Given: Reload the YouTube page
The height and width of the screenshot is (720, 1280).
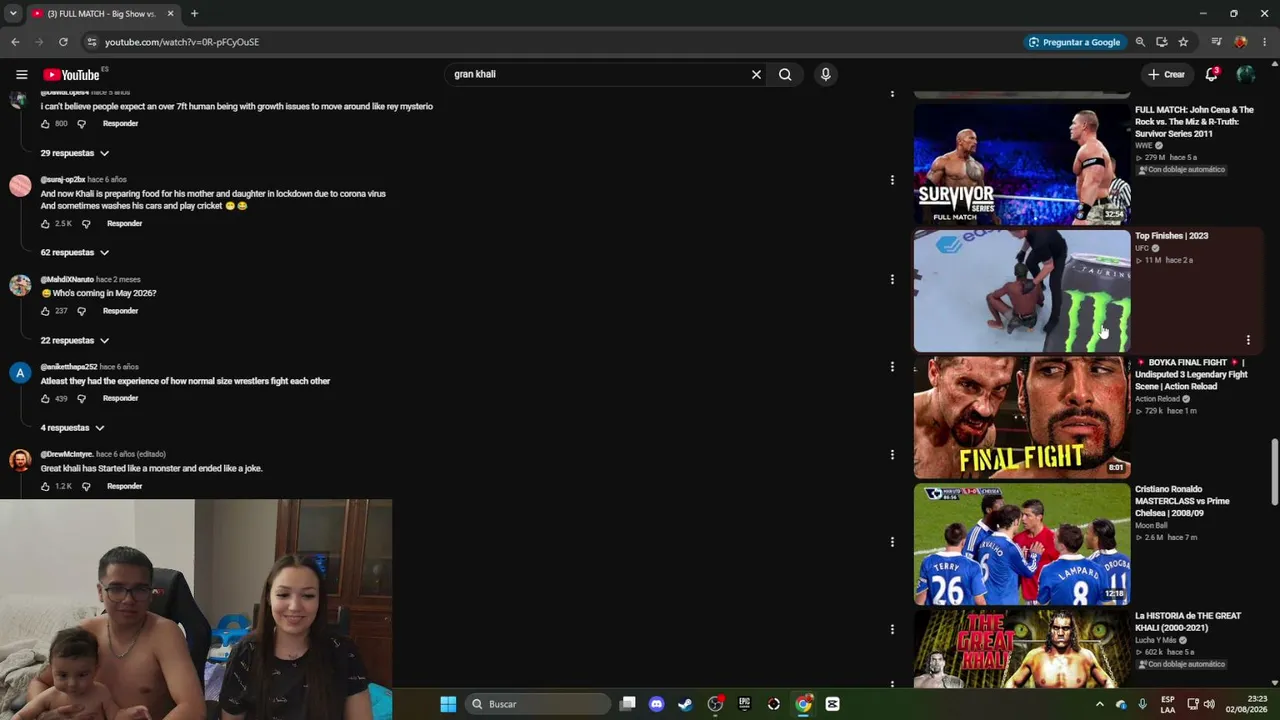Looking at the screenshot, I should coord(63,42).
